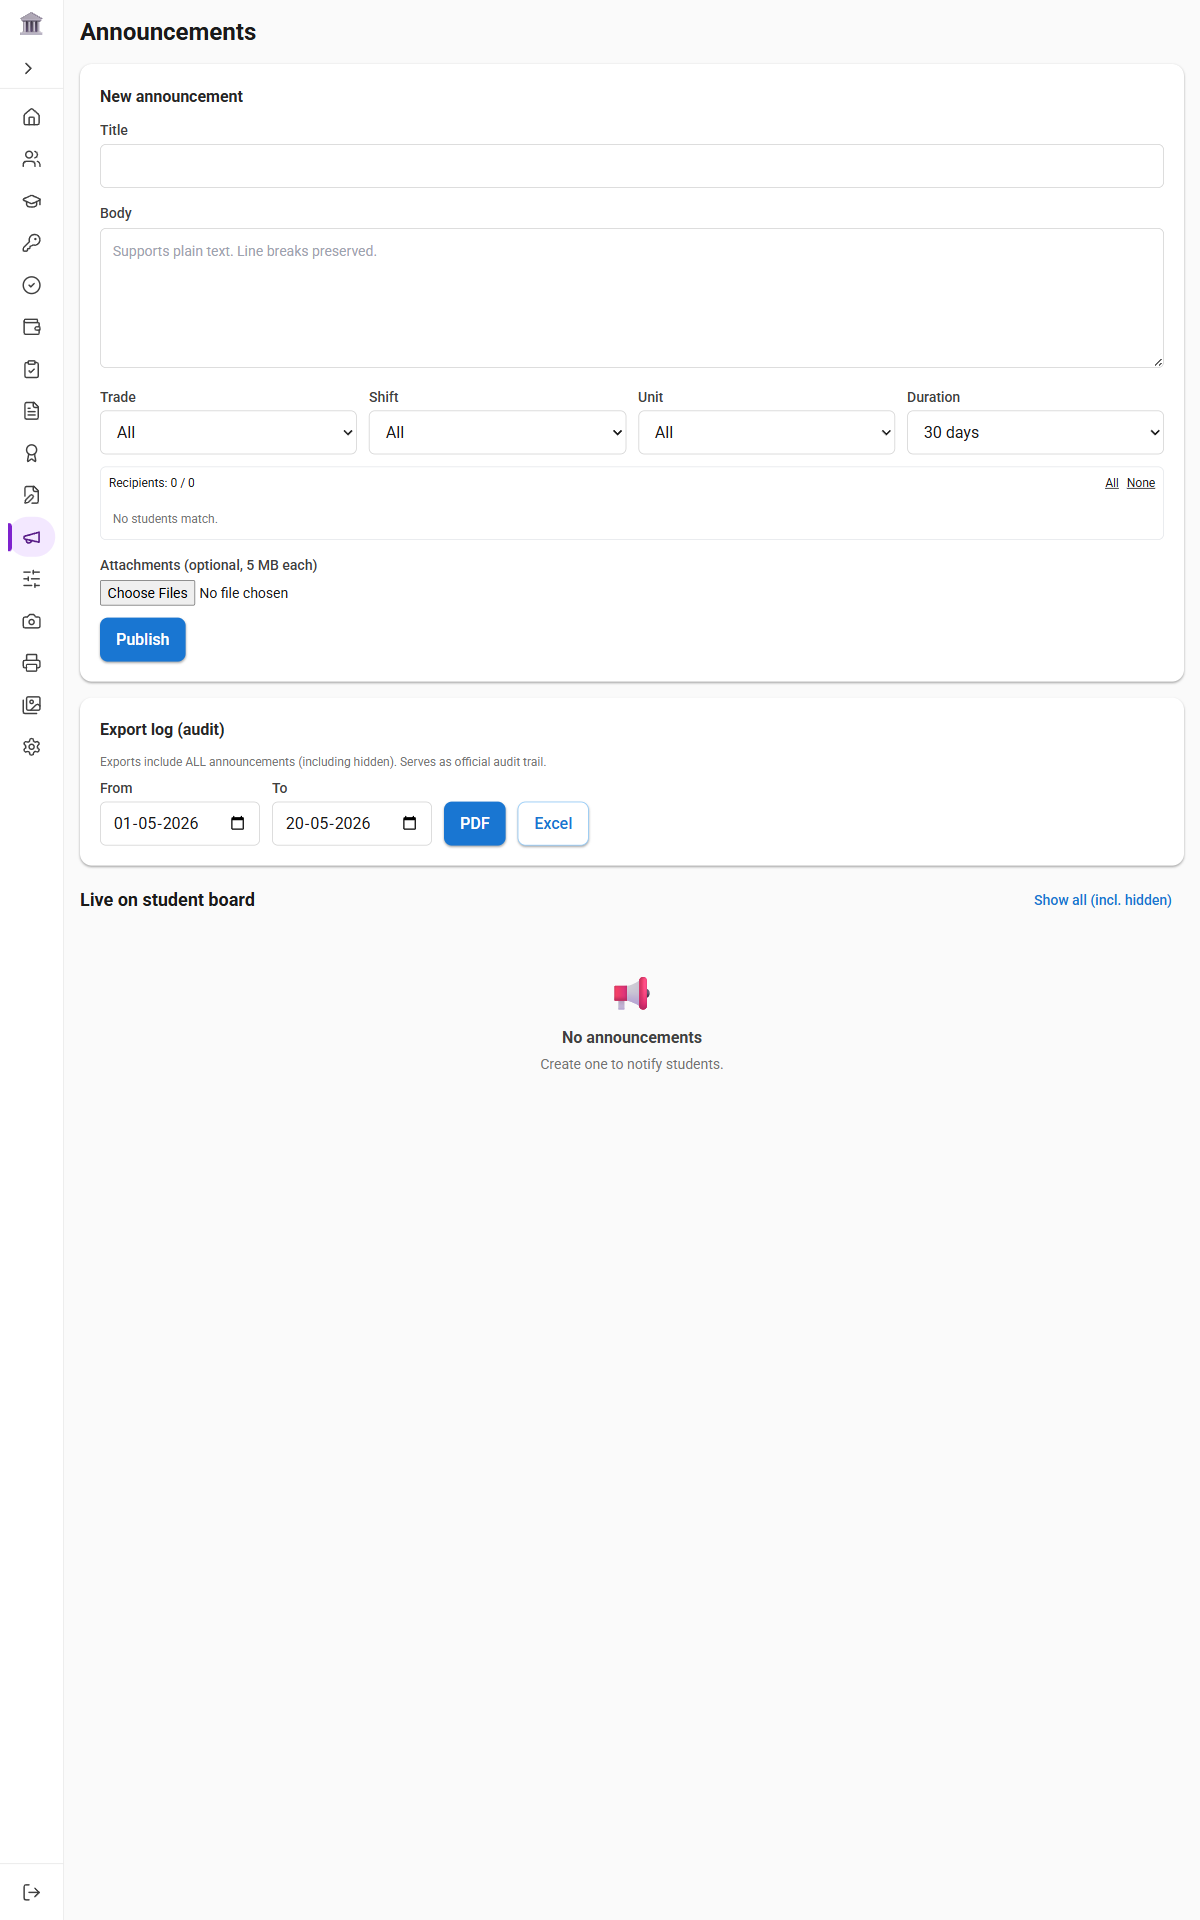The width and height of the screenshot is (1200, 1920).
Task: Click Show all (incl. hidden) link
Action: 1103,900
